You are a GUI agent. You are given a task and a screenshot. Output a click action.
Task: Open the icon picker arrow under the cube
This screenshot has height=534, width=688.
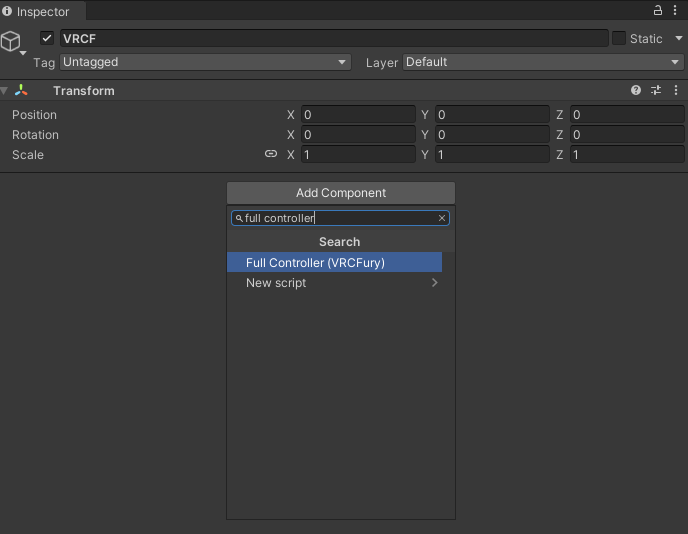click(x=23, y=53)
